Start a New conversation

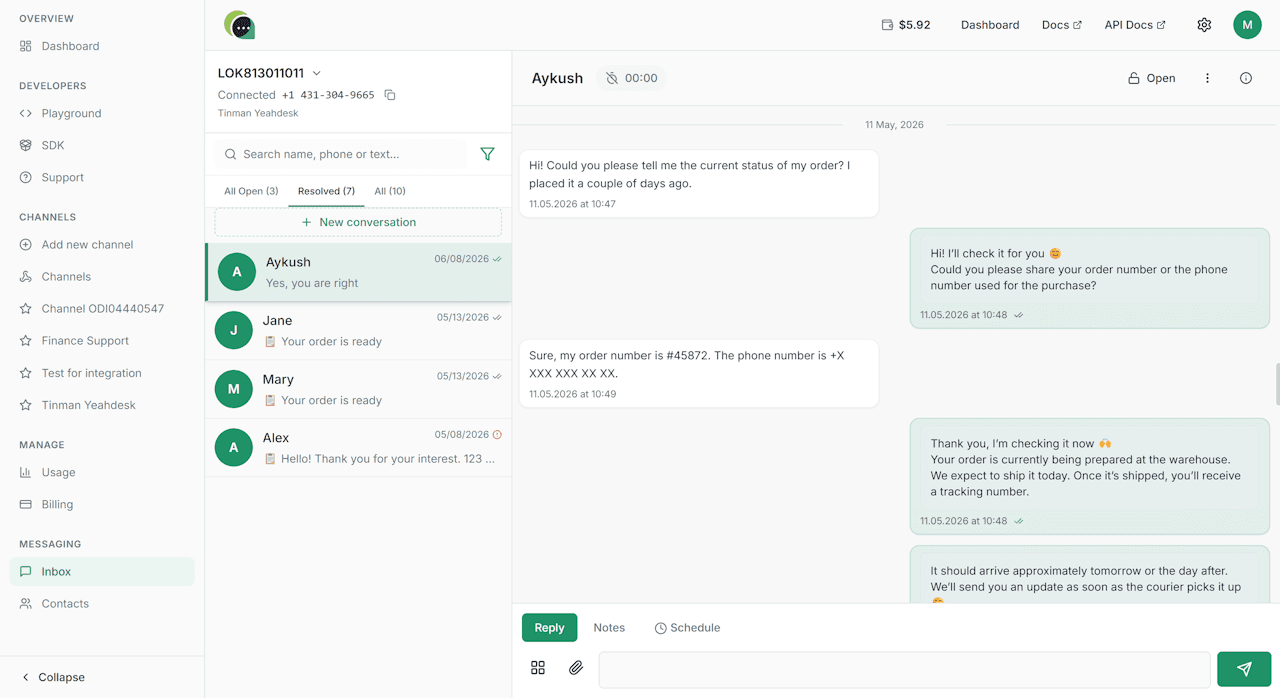(x=358, y=222)
